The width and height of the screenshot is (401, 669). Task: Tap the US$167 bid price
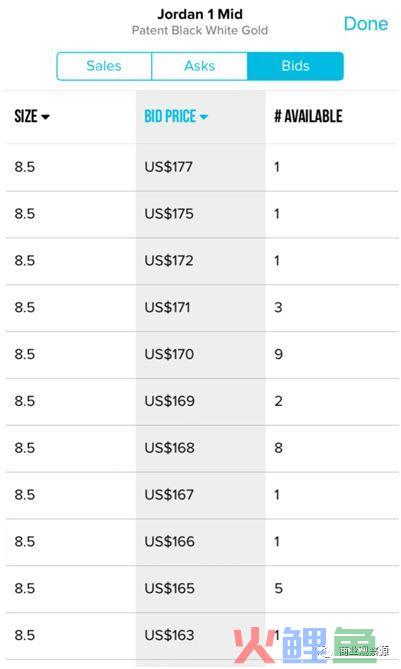(169, 495)
